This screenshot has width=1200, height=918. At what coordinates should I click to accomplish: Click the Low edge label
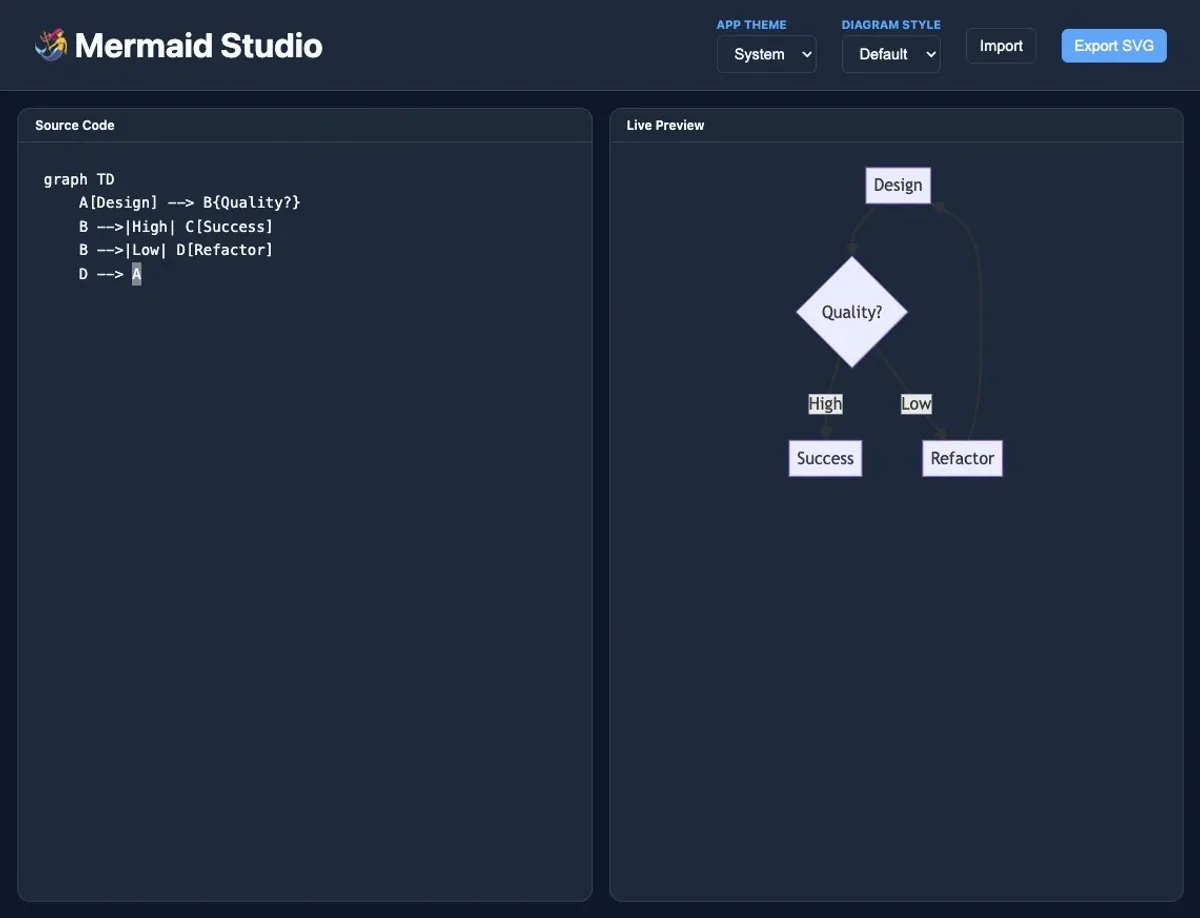coord(915,403)
